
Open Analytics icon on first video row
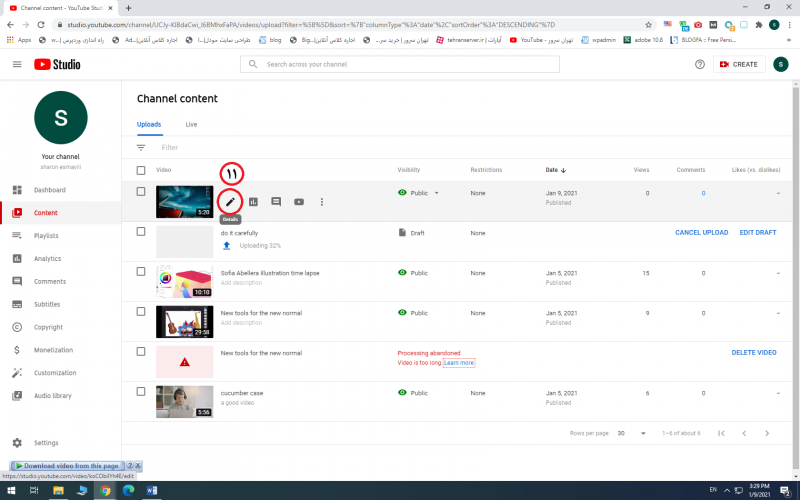254,202
